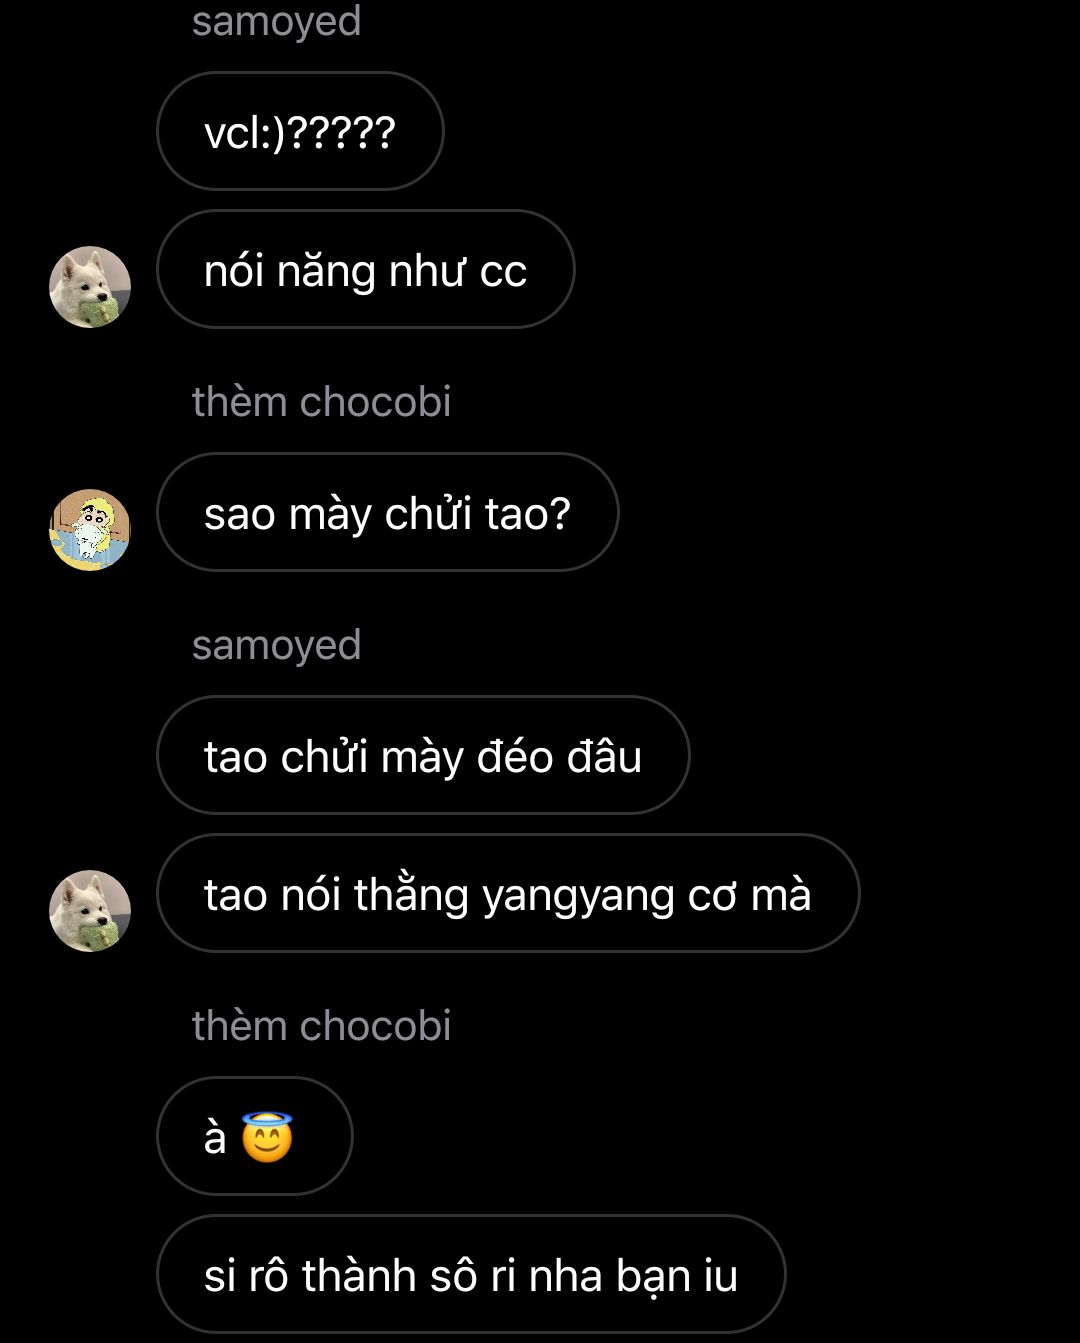This screenshot has width=1080, height=1343.
Task: Open the samoyed name above "tao chửi mày đéo đâu"
Action: pos(276,645)
